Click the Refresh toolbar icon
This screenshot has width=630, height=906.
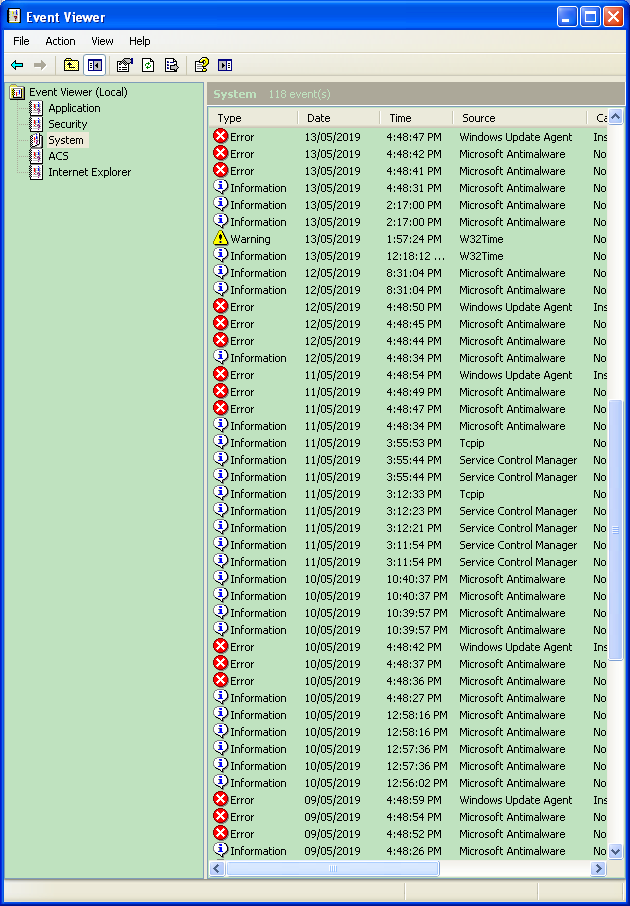click(148, 65)
